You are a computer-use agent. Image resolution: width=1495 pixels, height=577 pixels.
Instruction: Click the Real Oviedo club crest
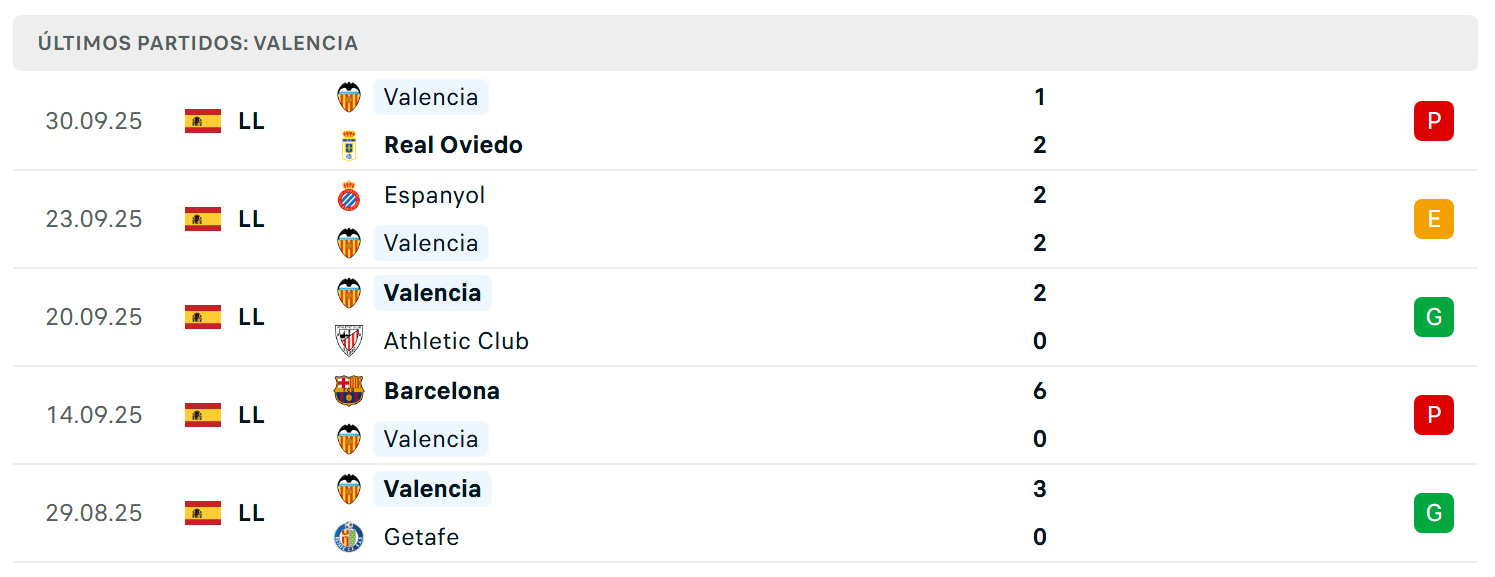[x=349, y=145]
